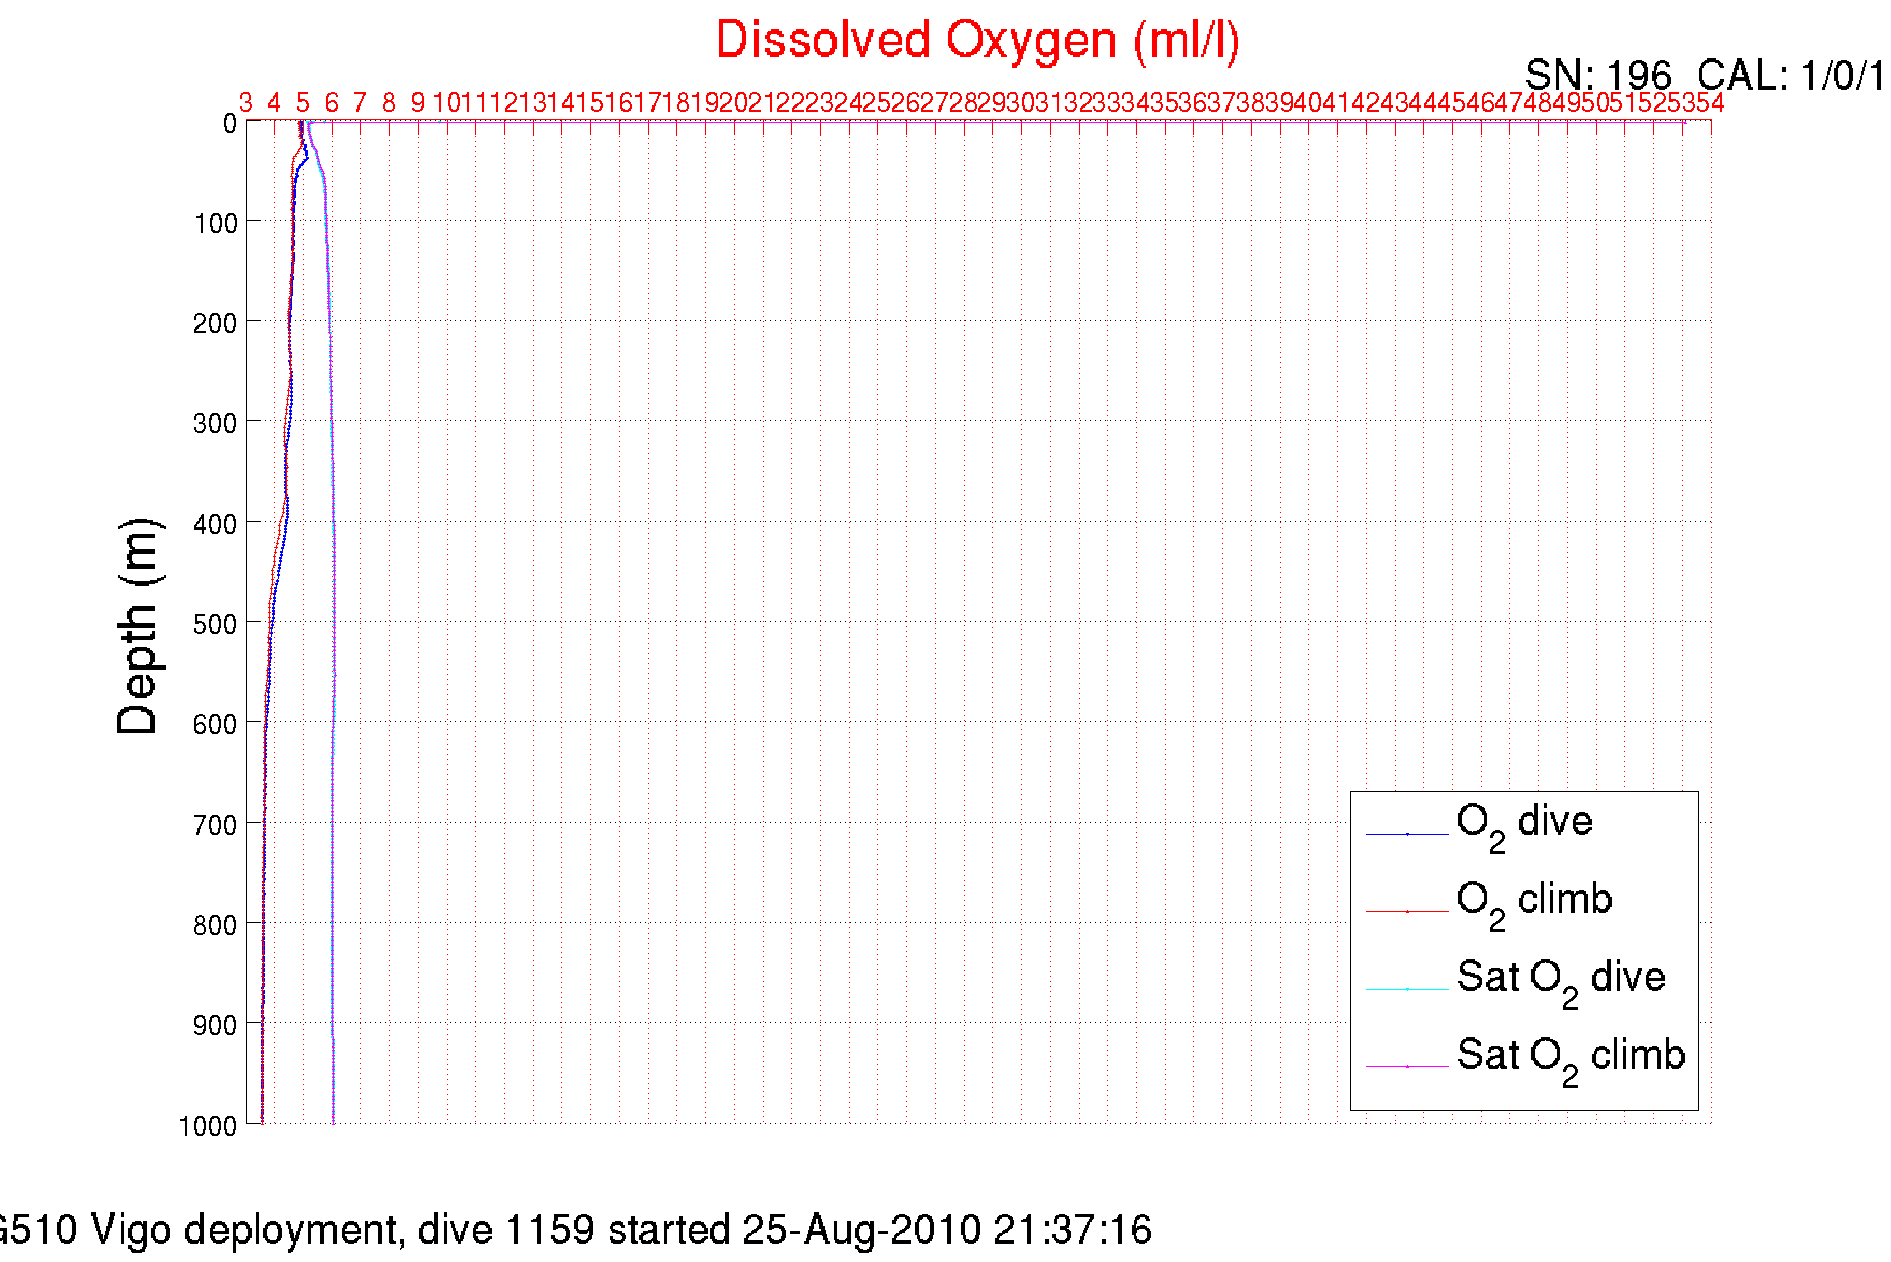Click the 500 depth tick label
This screenshot has width=1891, height=1262.
tap(216, 624)
